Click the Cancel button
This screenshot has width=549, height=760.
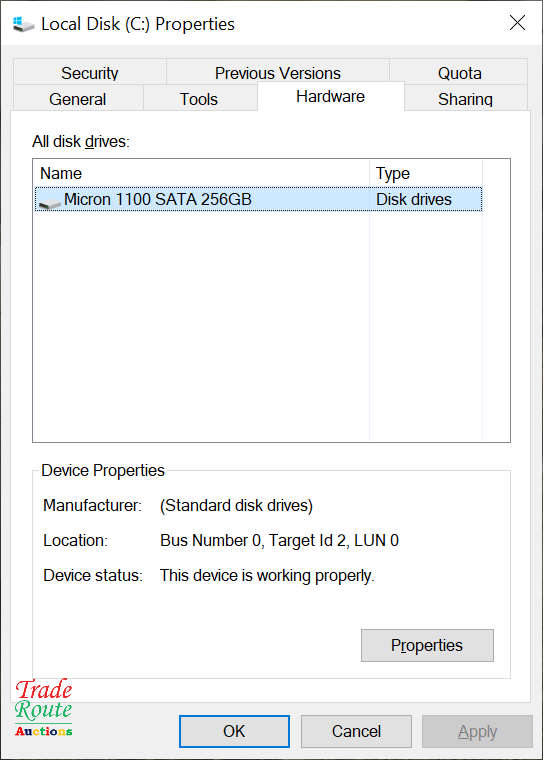(x=356, y=731)
